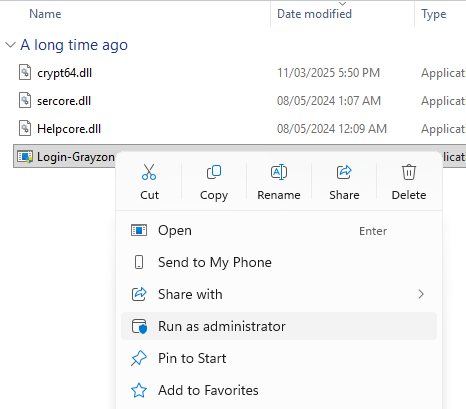Click the Cut scissors icon
The image size is (466, 409).
click(149, 172)
